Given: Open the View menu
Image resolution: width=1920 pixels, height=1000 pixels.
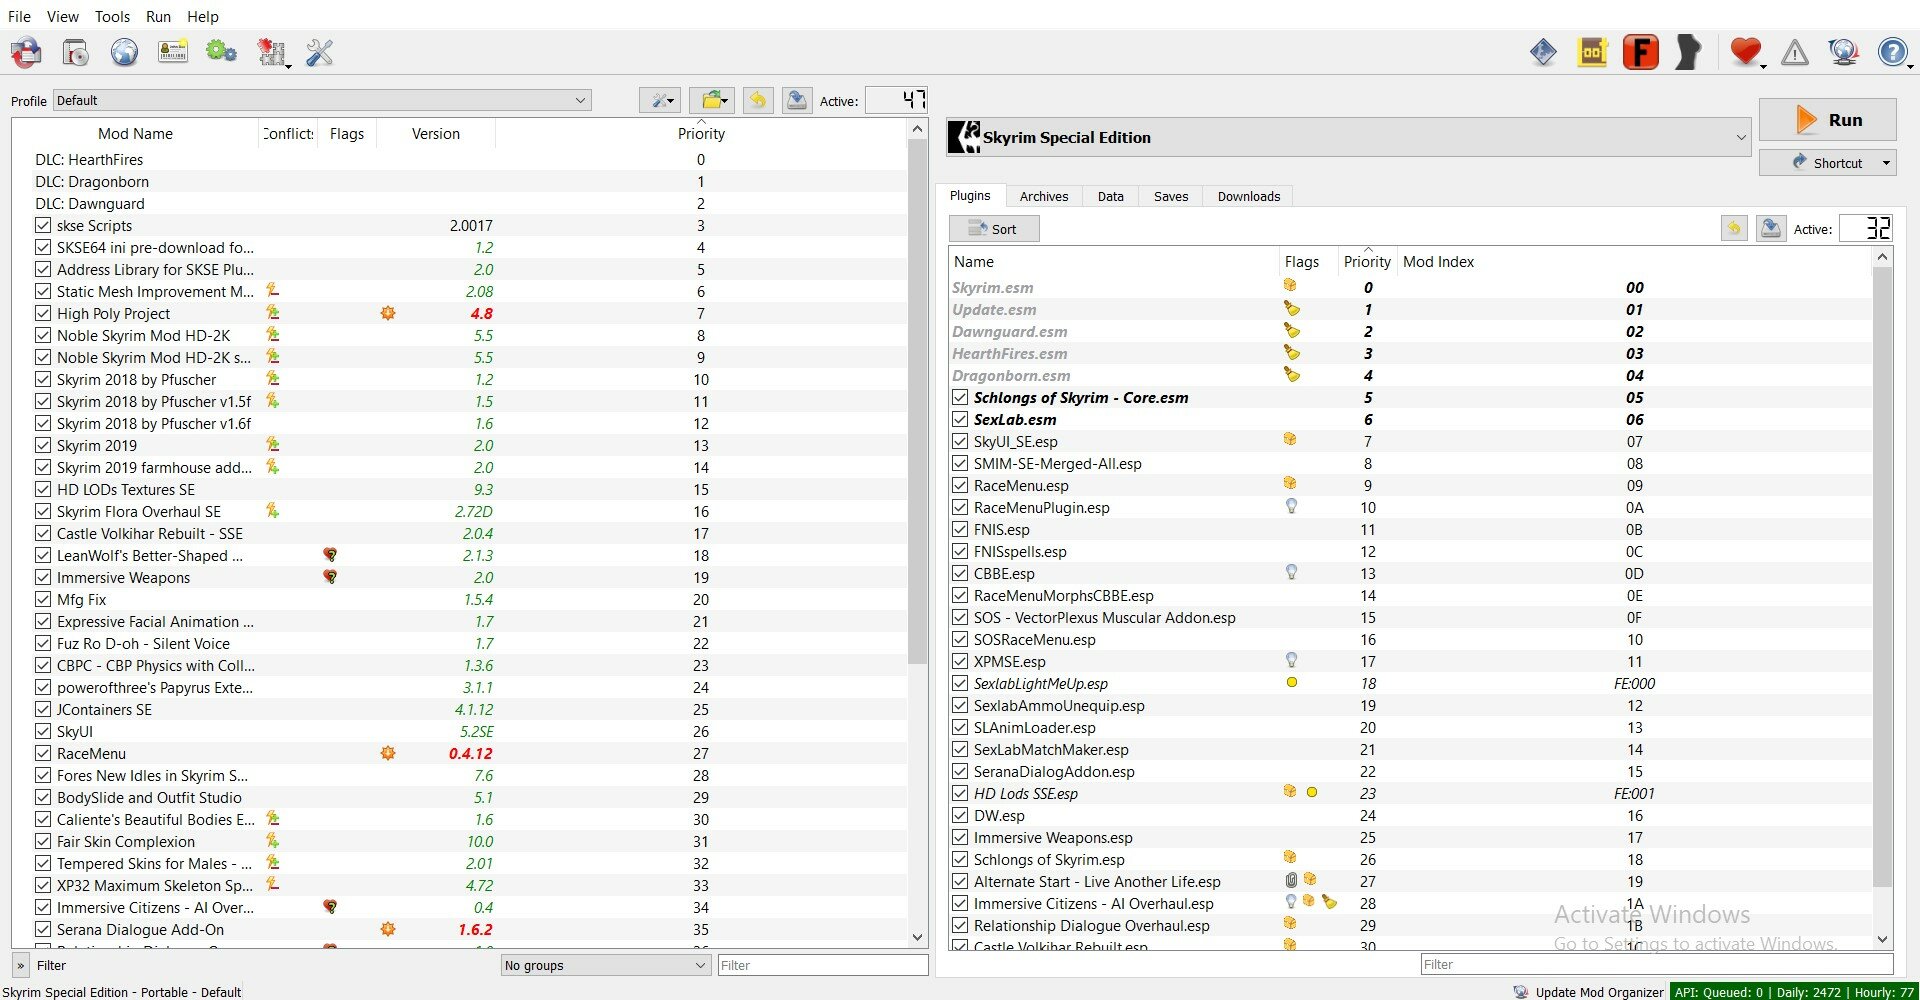Looking at the screenshot, I should (x=62, y=16).
